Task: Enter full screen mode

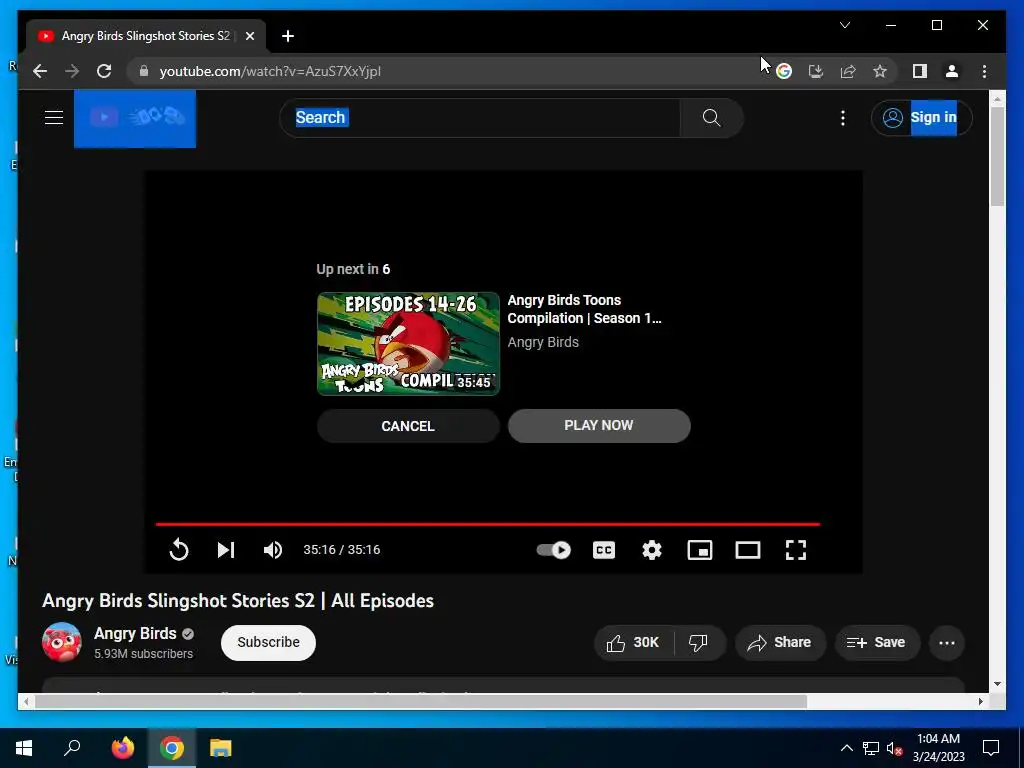Action: pos(795,550)
